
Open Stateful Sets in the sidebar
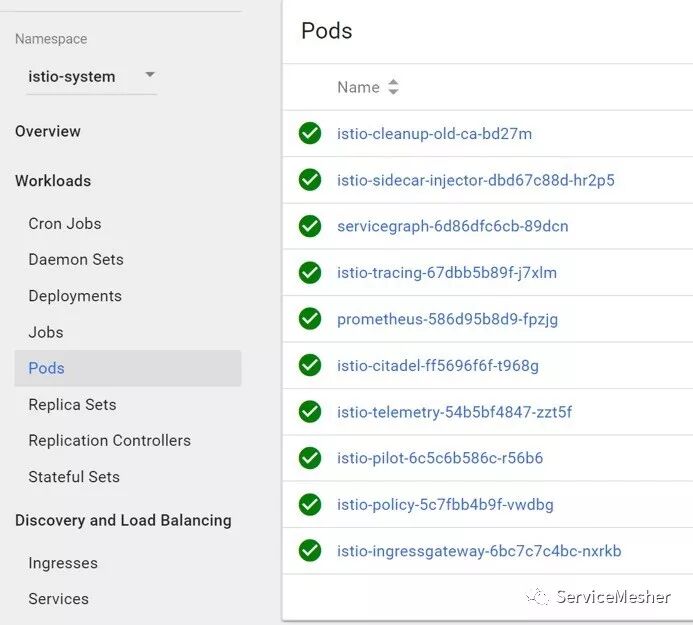(74, 477)
